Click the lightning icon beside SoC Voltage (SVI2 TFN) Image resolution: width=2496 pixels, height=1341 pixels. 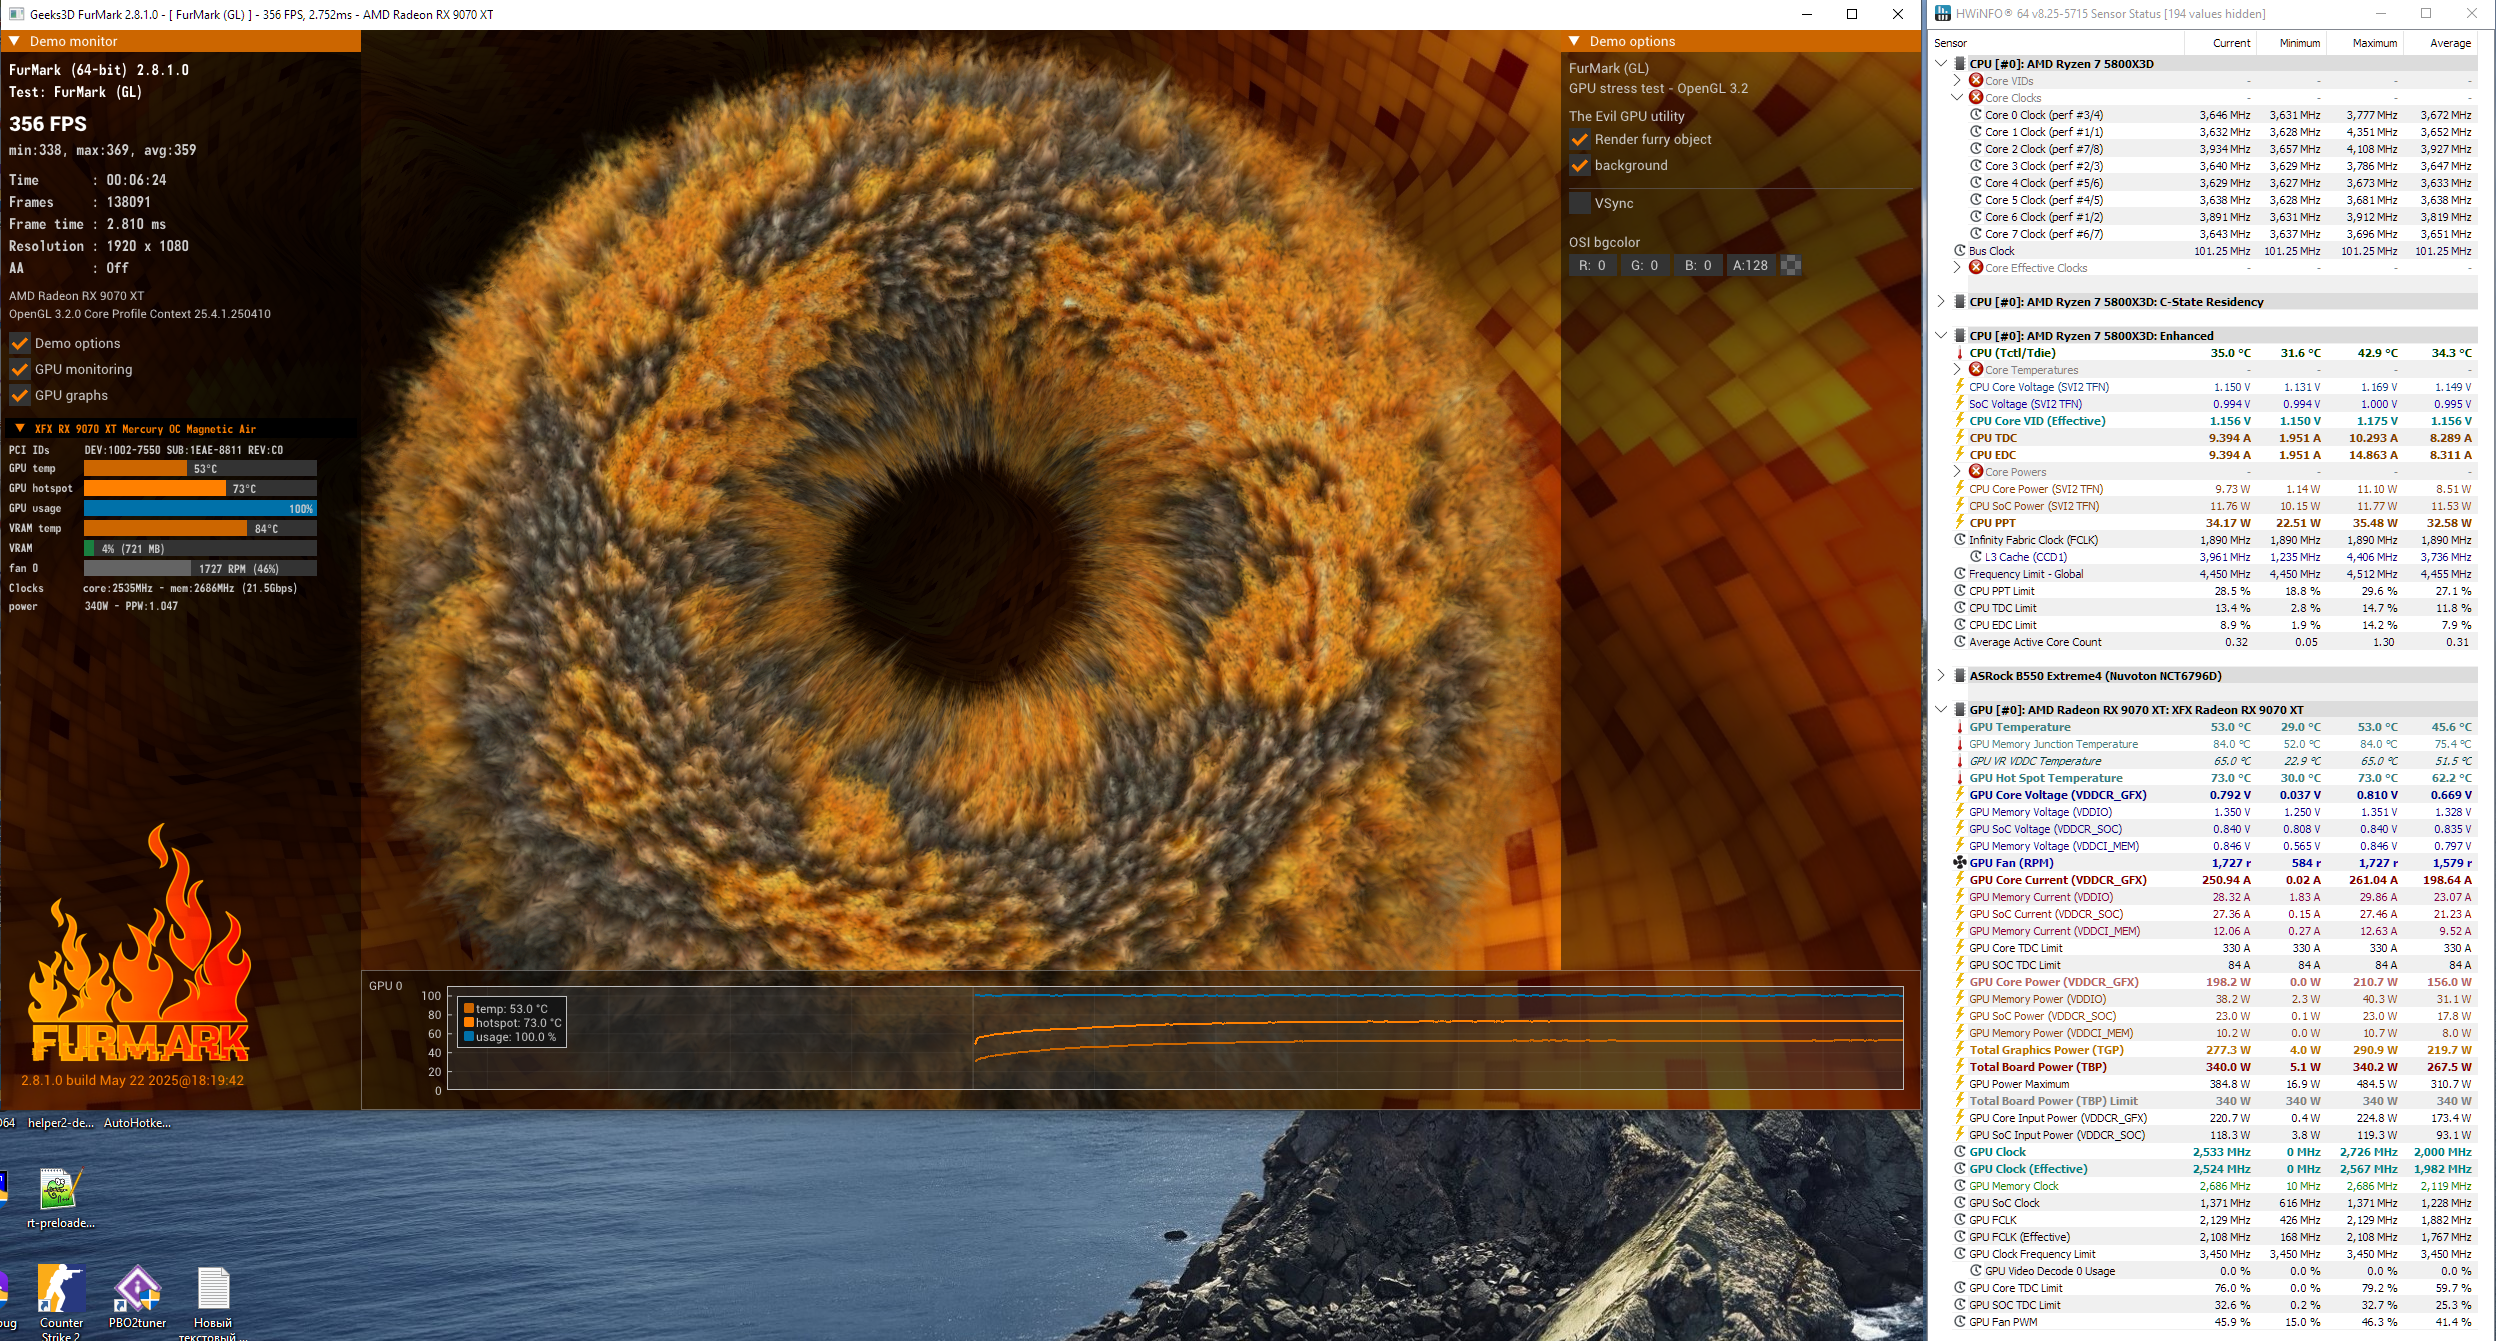(1960, 404)
